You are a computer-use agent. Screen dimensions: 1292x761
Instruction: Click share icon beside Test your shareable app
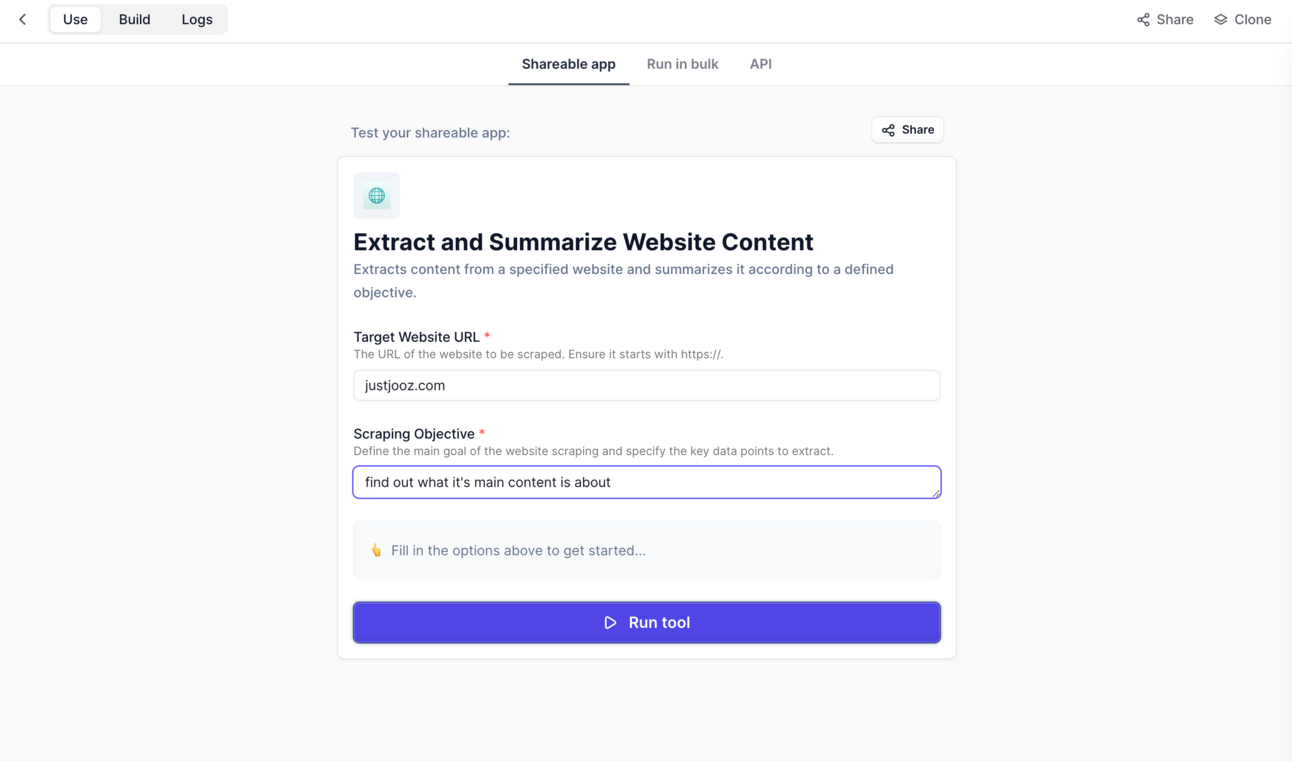(888, 130)
